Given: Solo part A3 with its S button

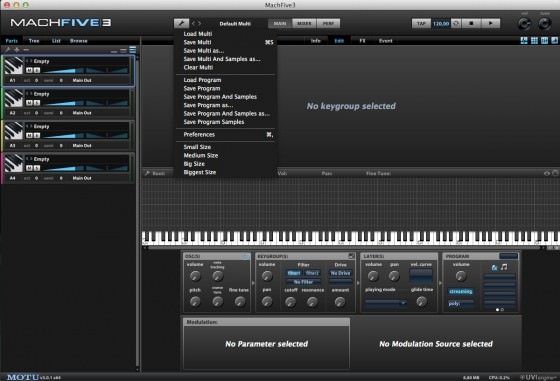Looking at the screenshot, I should 36,135.
